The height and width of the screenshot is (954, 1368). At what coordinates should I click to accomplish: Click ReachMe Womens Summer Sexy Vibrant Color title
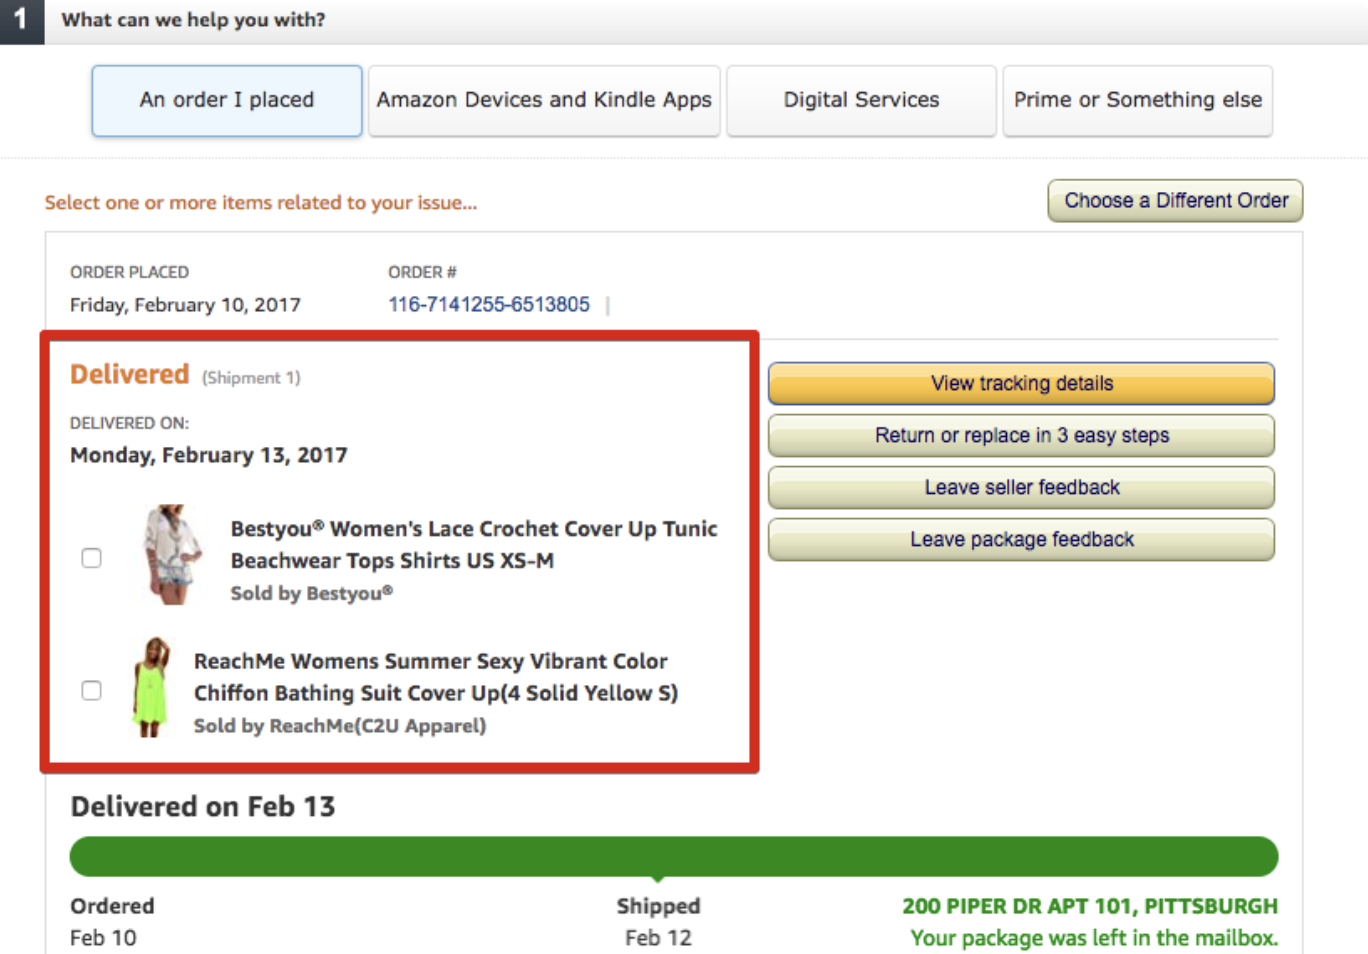pyautogui.click(x=436, y=677)
